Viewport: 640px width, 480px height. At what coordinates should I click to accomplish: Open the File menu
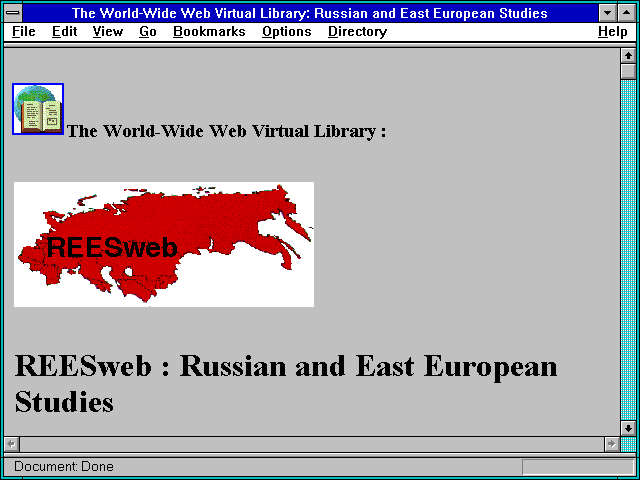24,32
